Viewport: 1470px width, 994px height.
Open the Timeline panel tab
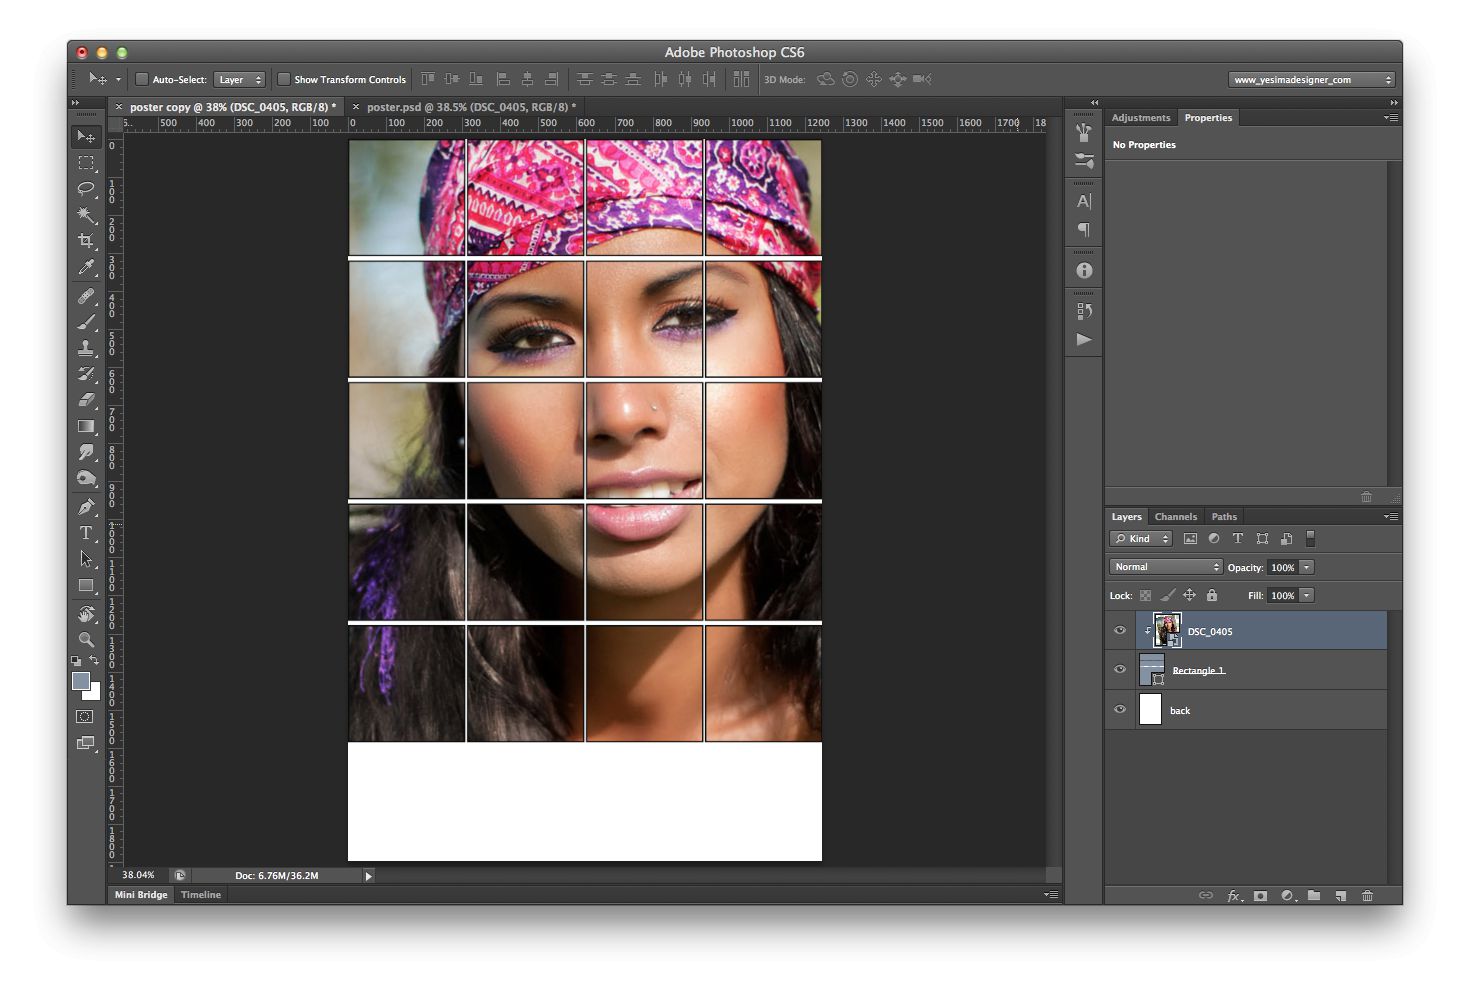[201, 895]
